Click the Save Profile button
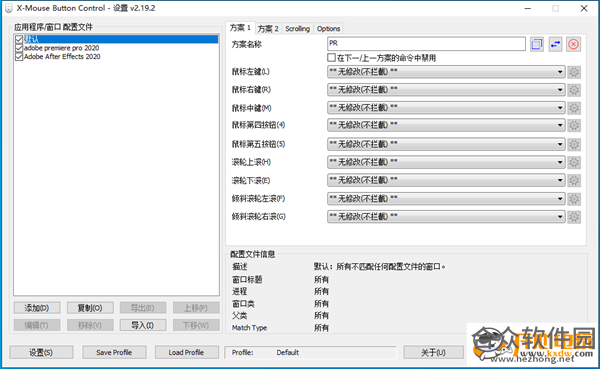Viewport: 600px width, 369px height. 114,352
